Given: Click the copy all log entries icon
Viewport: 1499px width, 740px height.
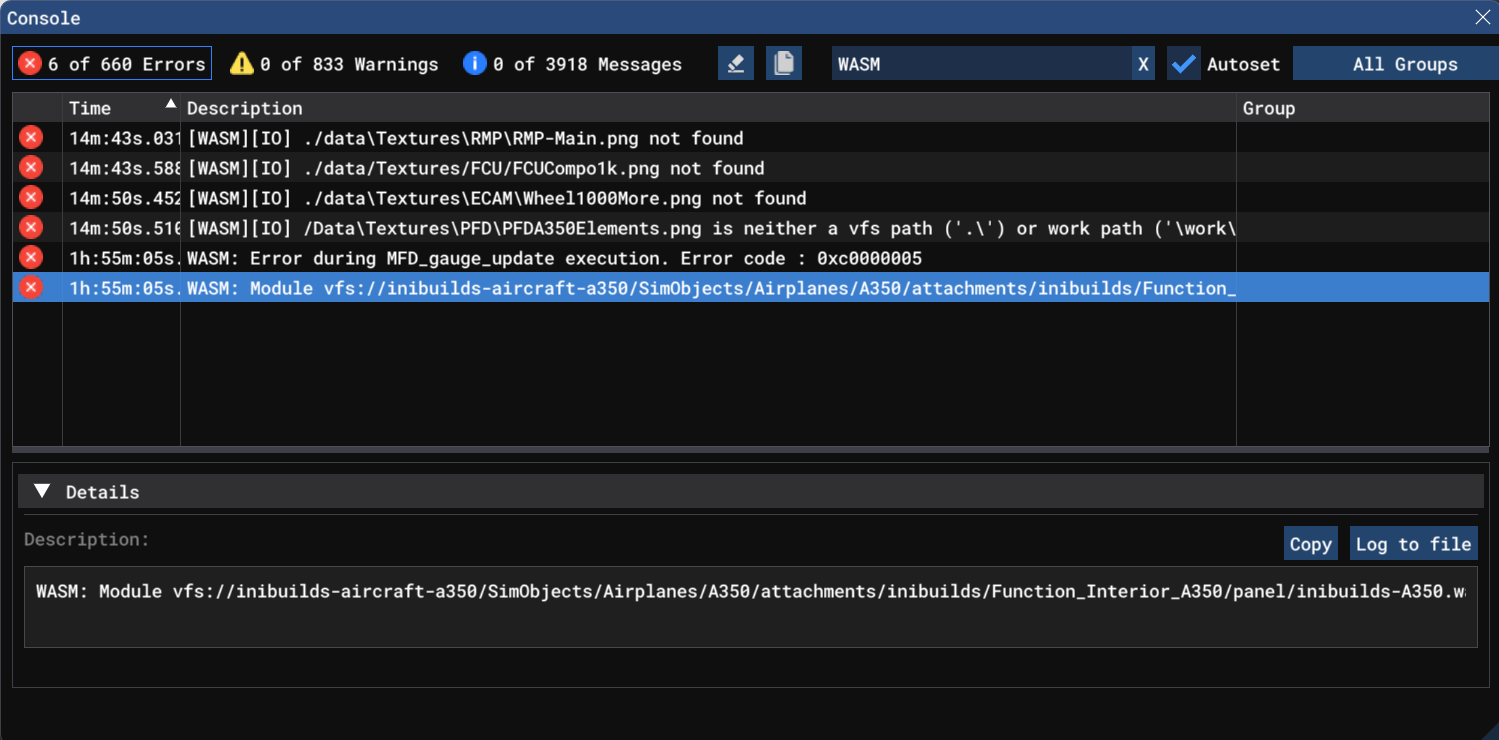Looking at the screenshot, I should pos(784,64).
